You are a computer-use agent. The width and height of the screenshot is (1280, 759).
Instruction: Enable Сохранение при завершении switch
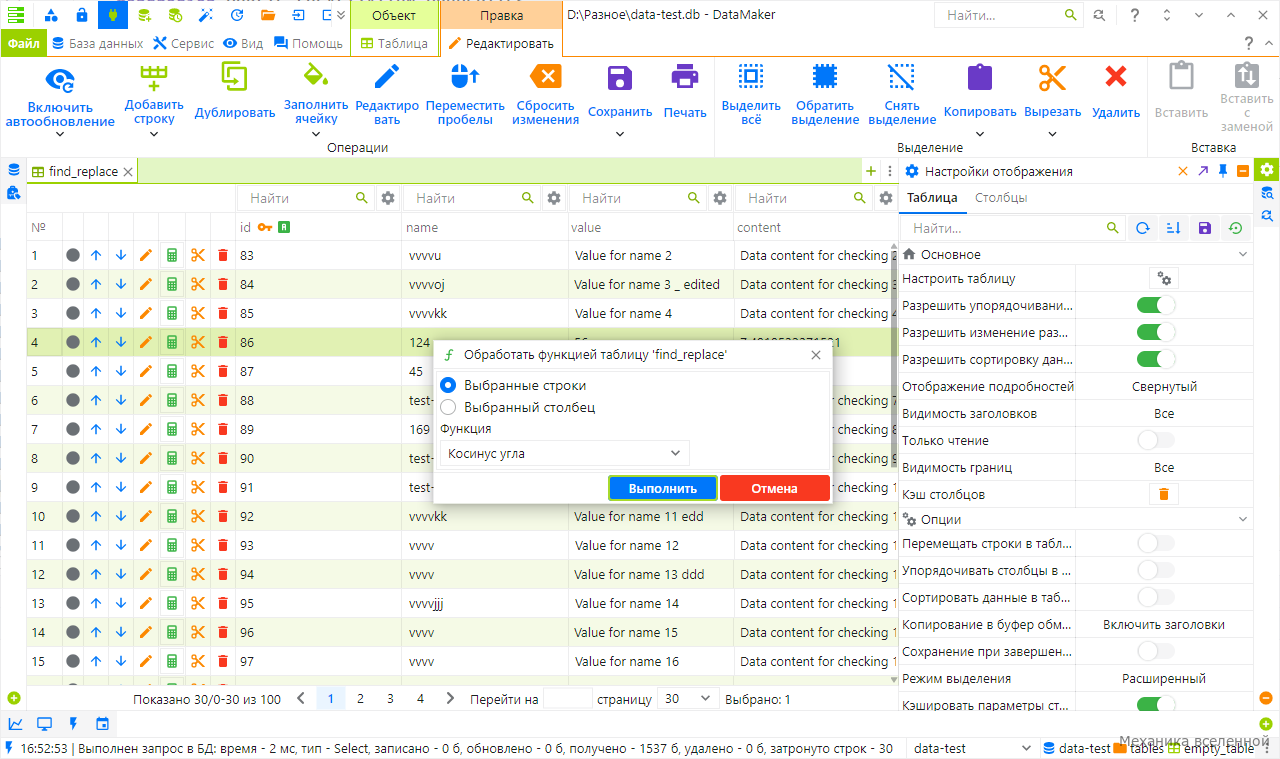click(1156, 651)
